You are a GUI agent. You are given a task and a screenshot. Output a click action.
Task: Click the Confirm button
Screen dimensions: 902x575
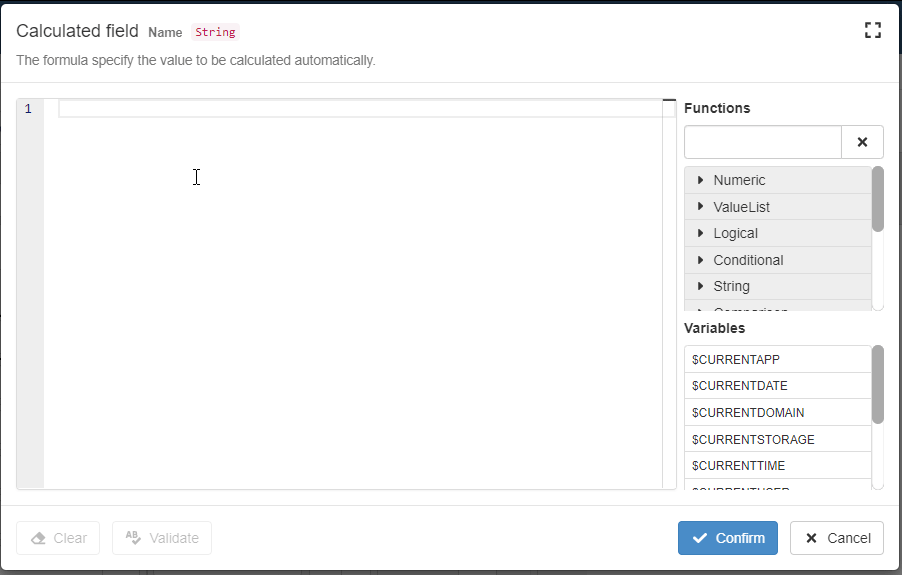point(727,538)
